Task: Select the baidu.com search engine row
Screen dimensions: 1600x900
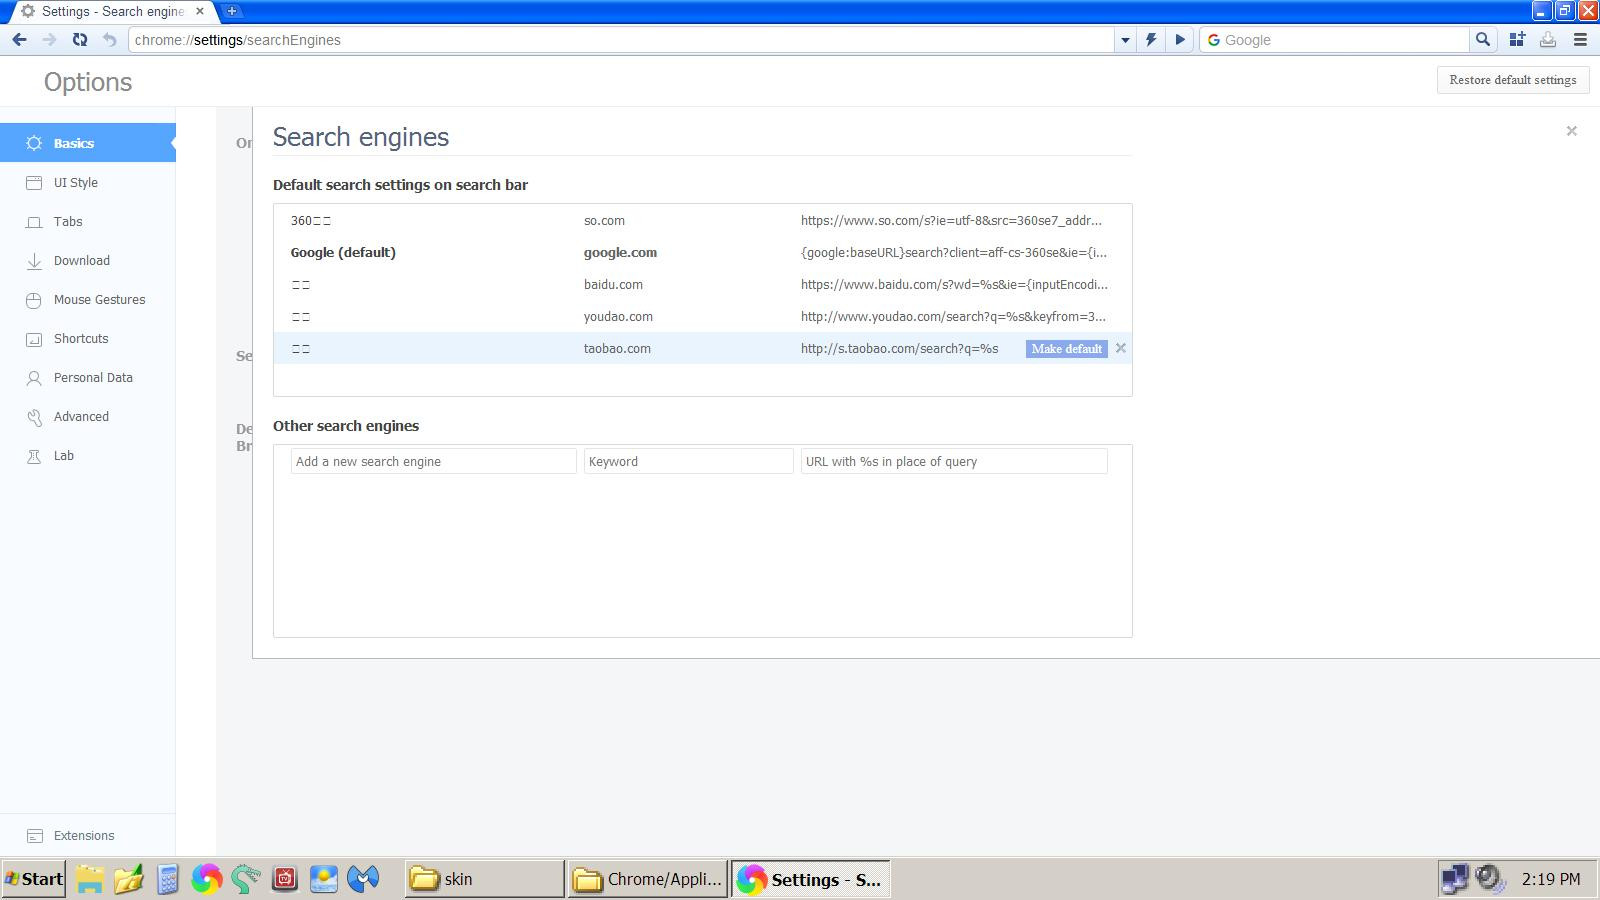Action: (702, 284)
